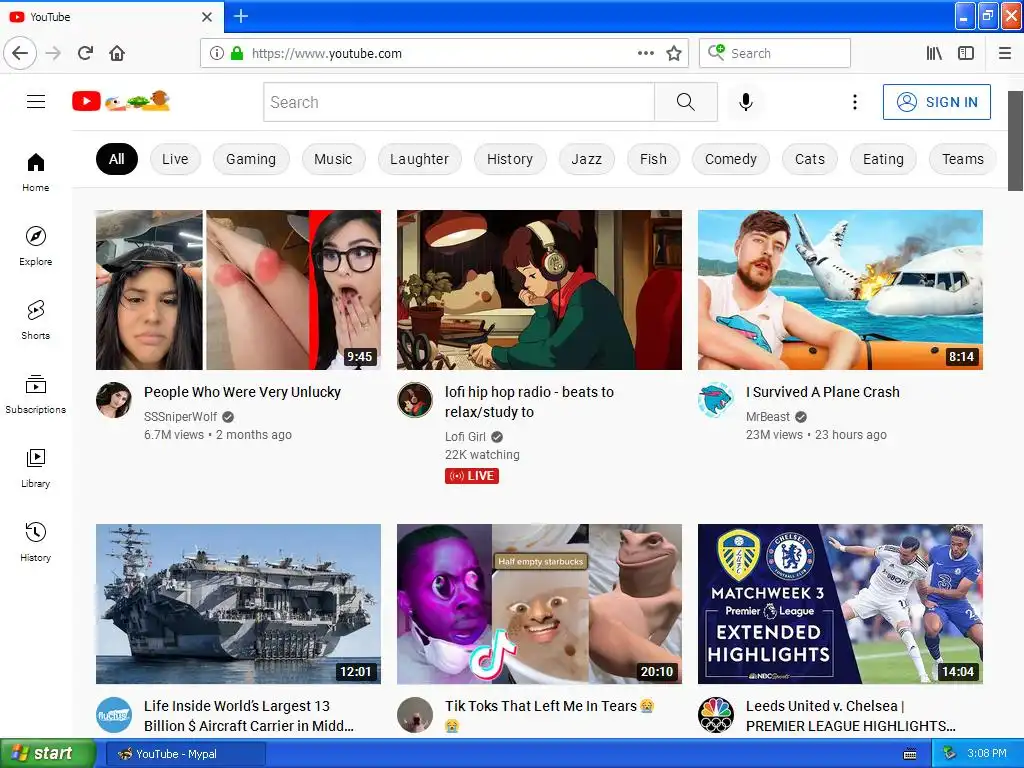Open I Survived A Plane Crash thumbnail
1024x768 pixels.
point(840,290)
